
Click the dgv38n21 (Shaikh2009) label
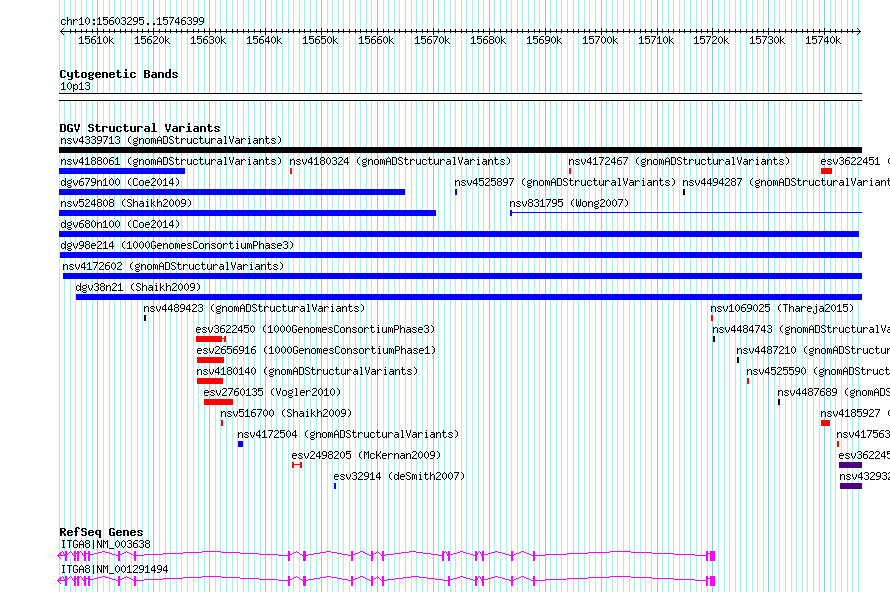pyautogui.click(x=138, y=287)
